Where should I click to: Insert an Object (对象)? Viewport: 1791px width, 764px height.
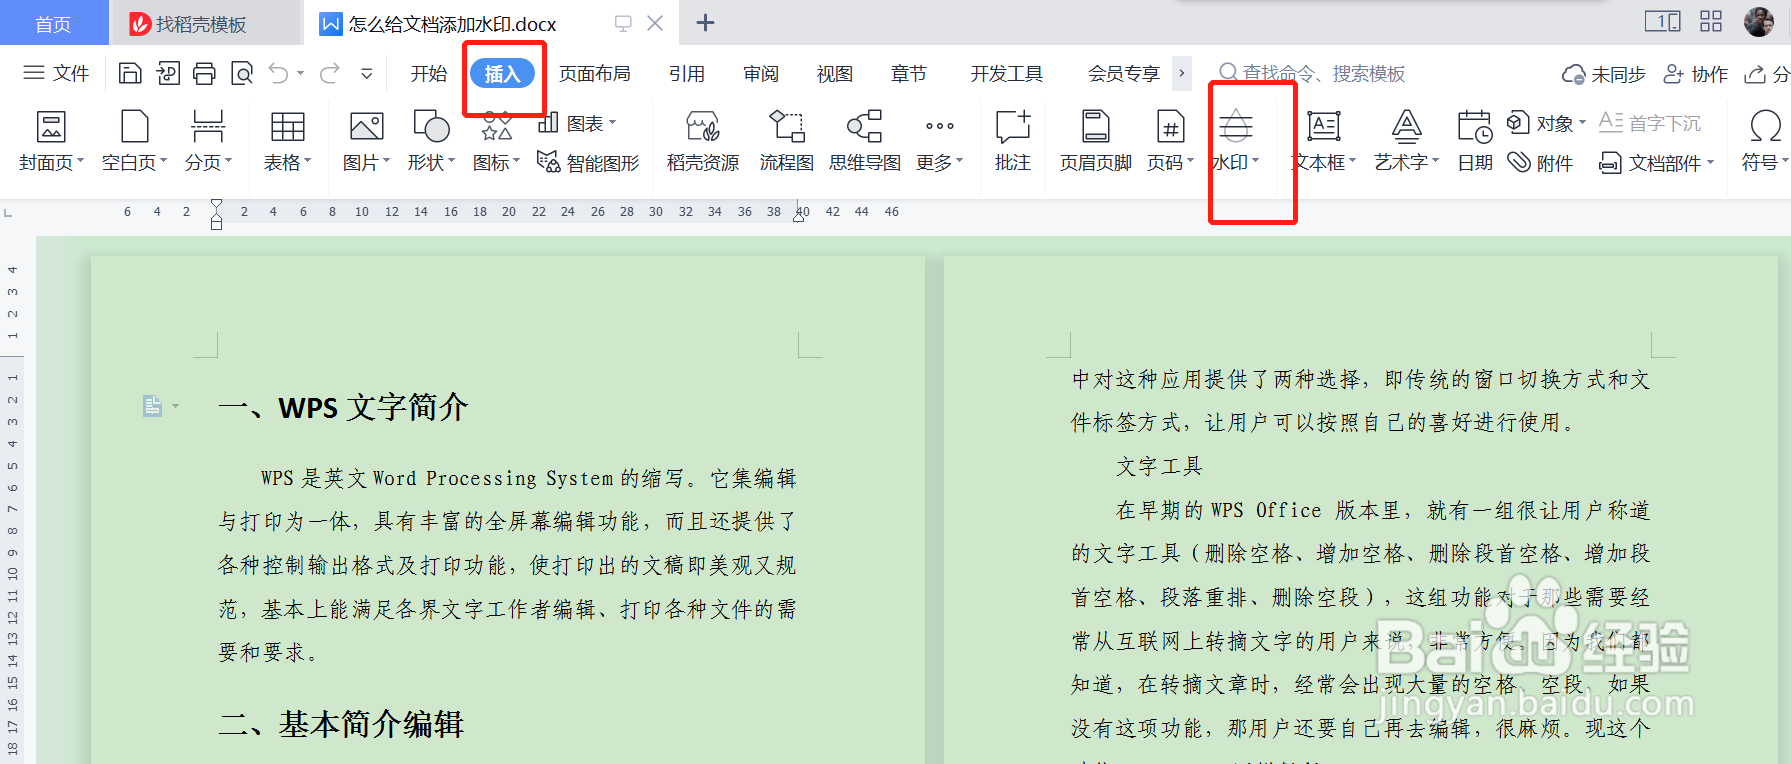click(1546, 123)
